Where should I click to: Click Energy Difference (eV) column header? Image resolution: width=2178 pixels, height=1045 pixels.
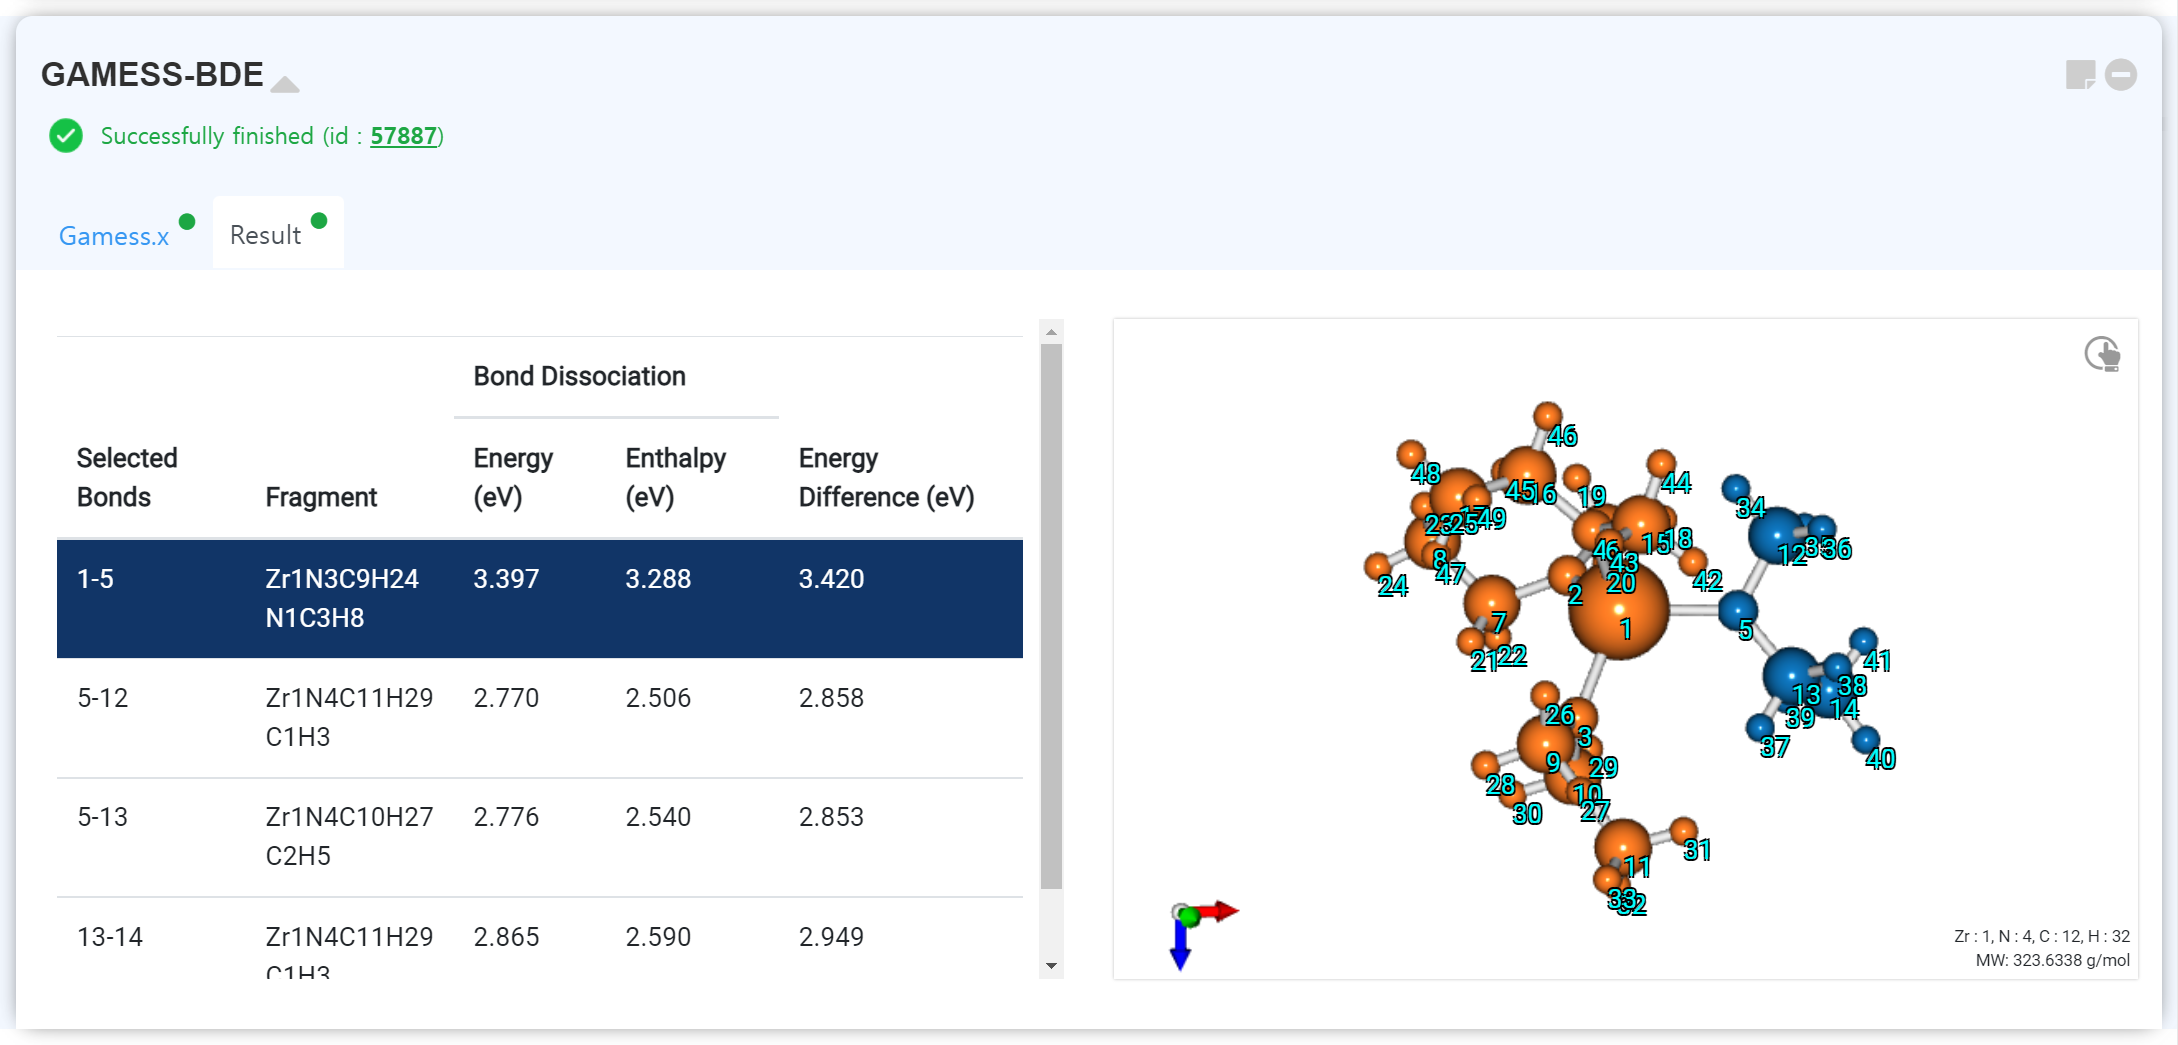886,477
